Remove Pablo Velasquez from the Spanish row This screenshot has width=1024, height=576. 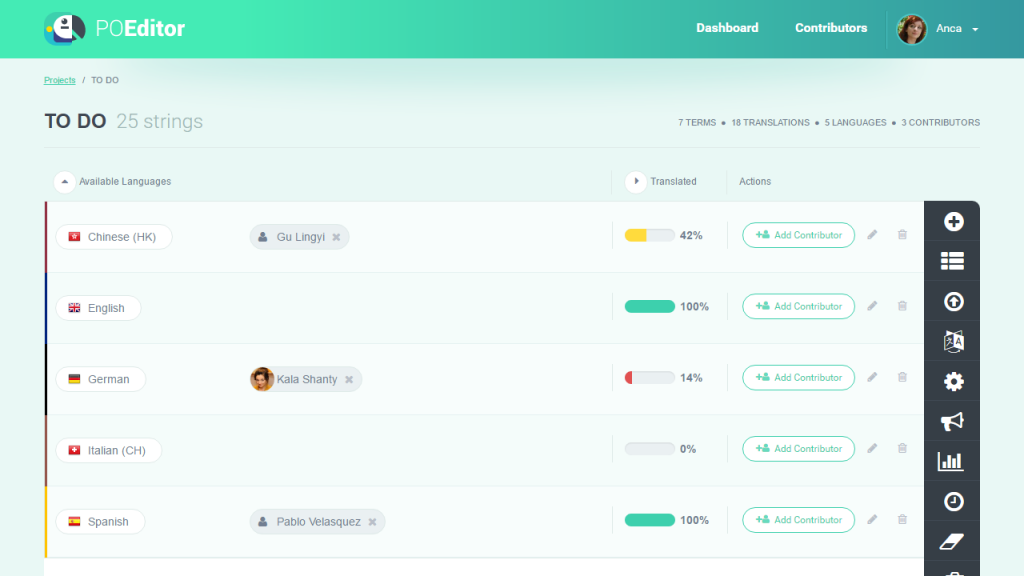tap(372, 522)
